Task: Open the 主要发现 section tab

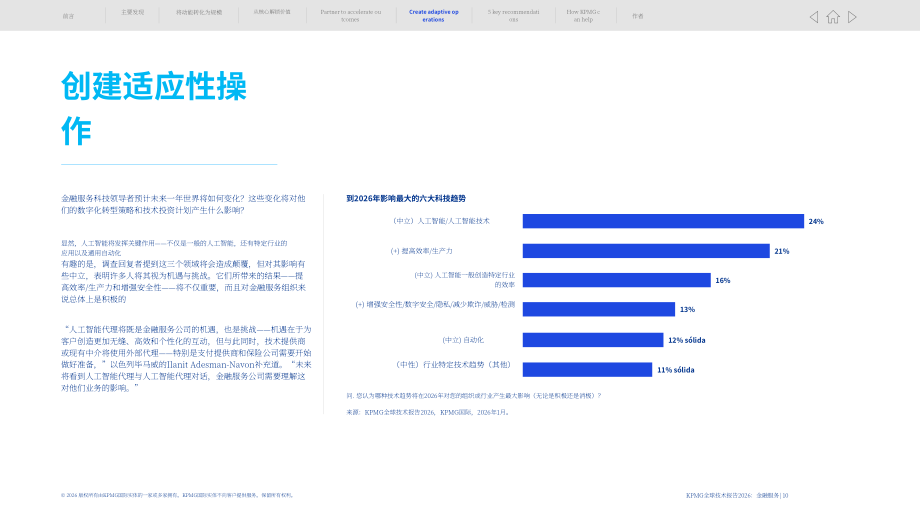Action: [x=133, y=12]
